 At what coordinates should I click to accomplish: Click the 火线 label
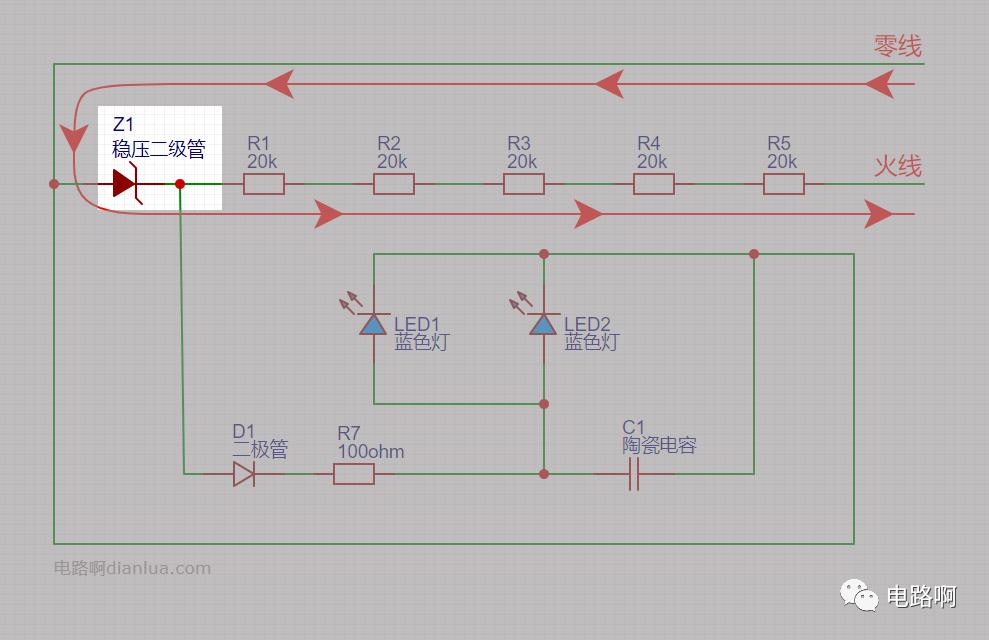[898, 166]
